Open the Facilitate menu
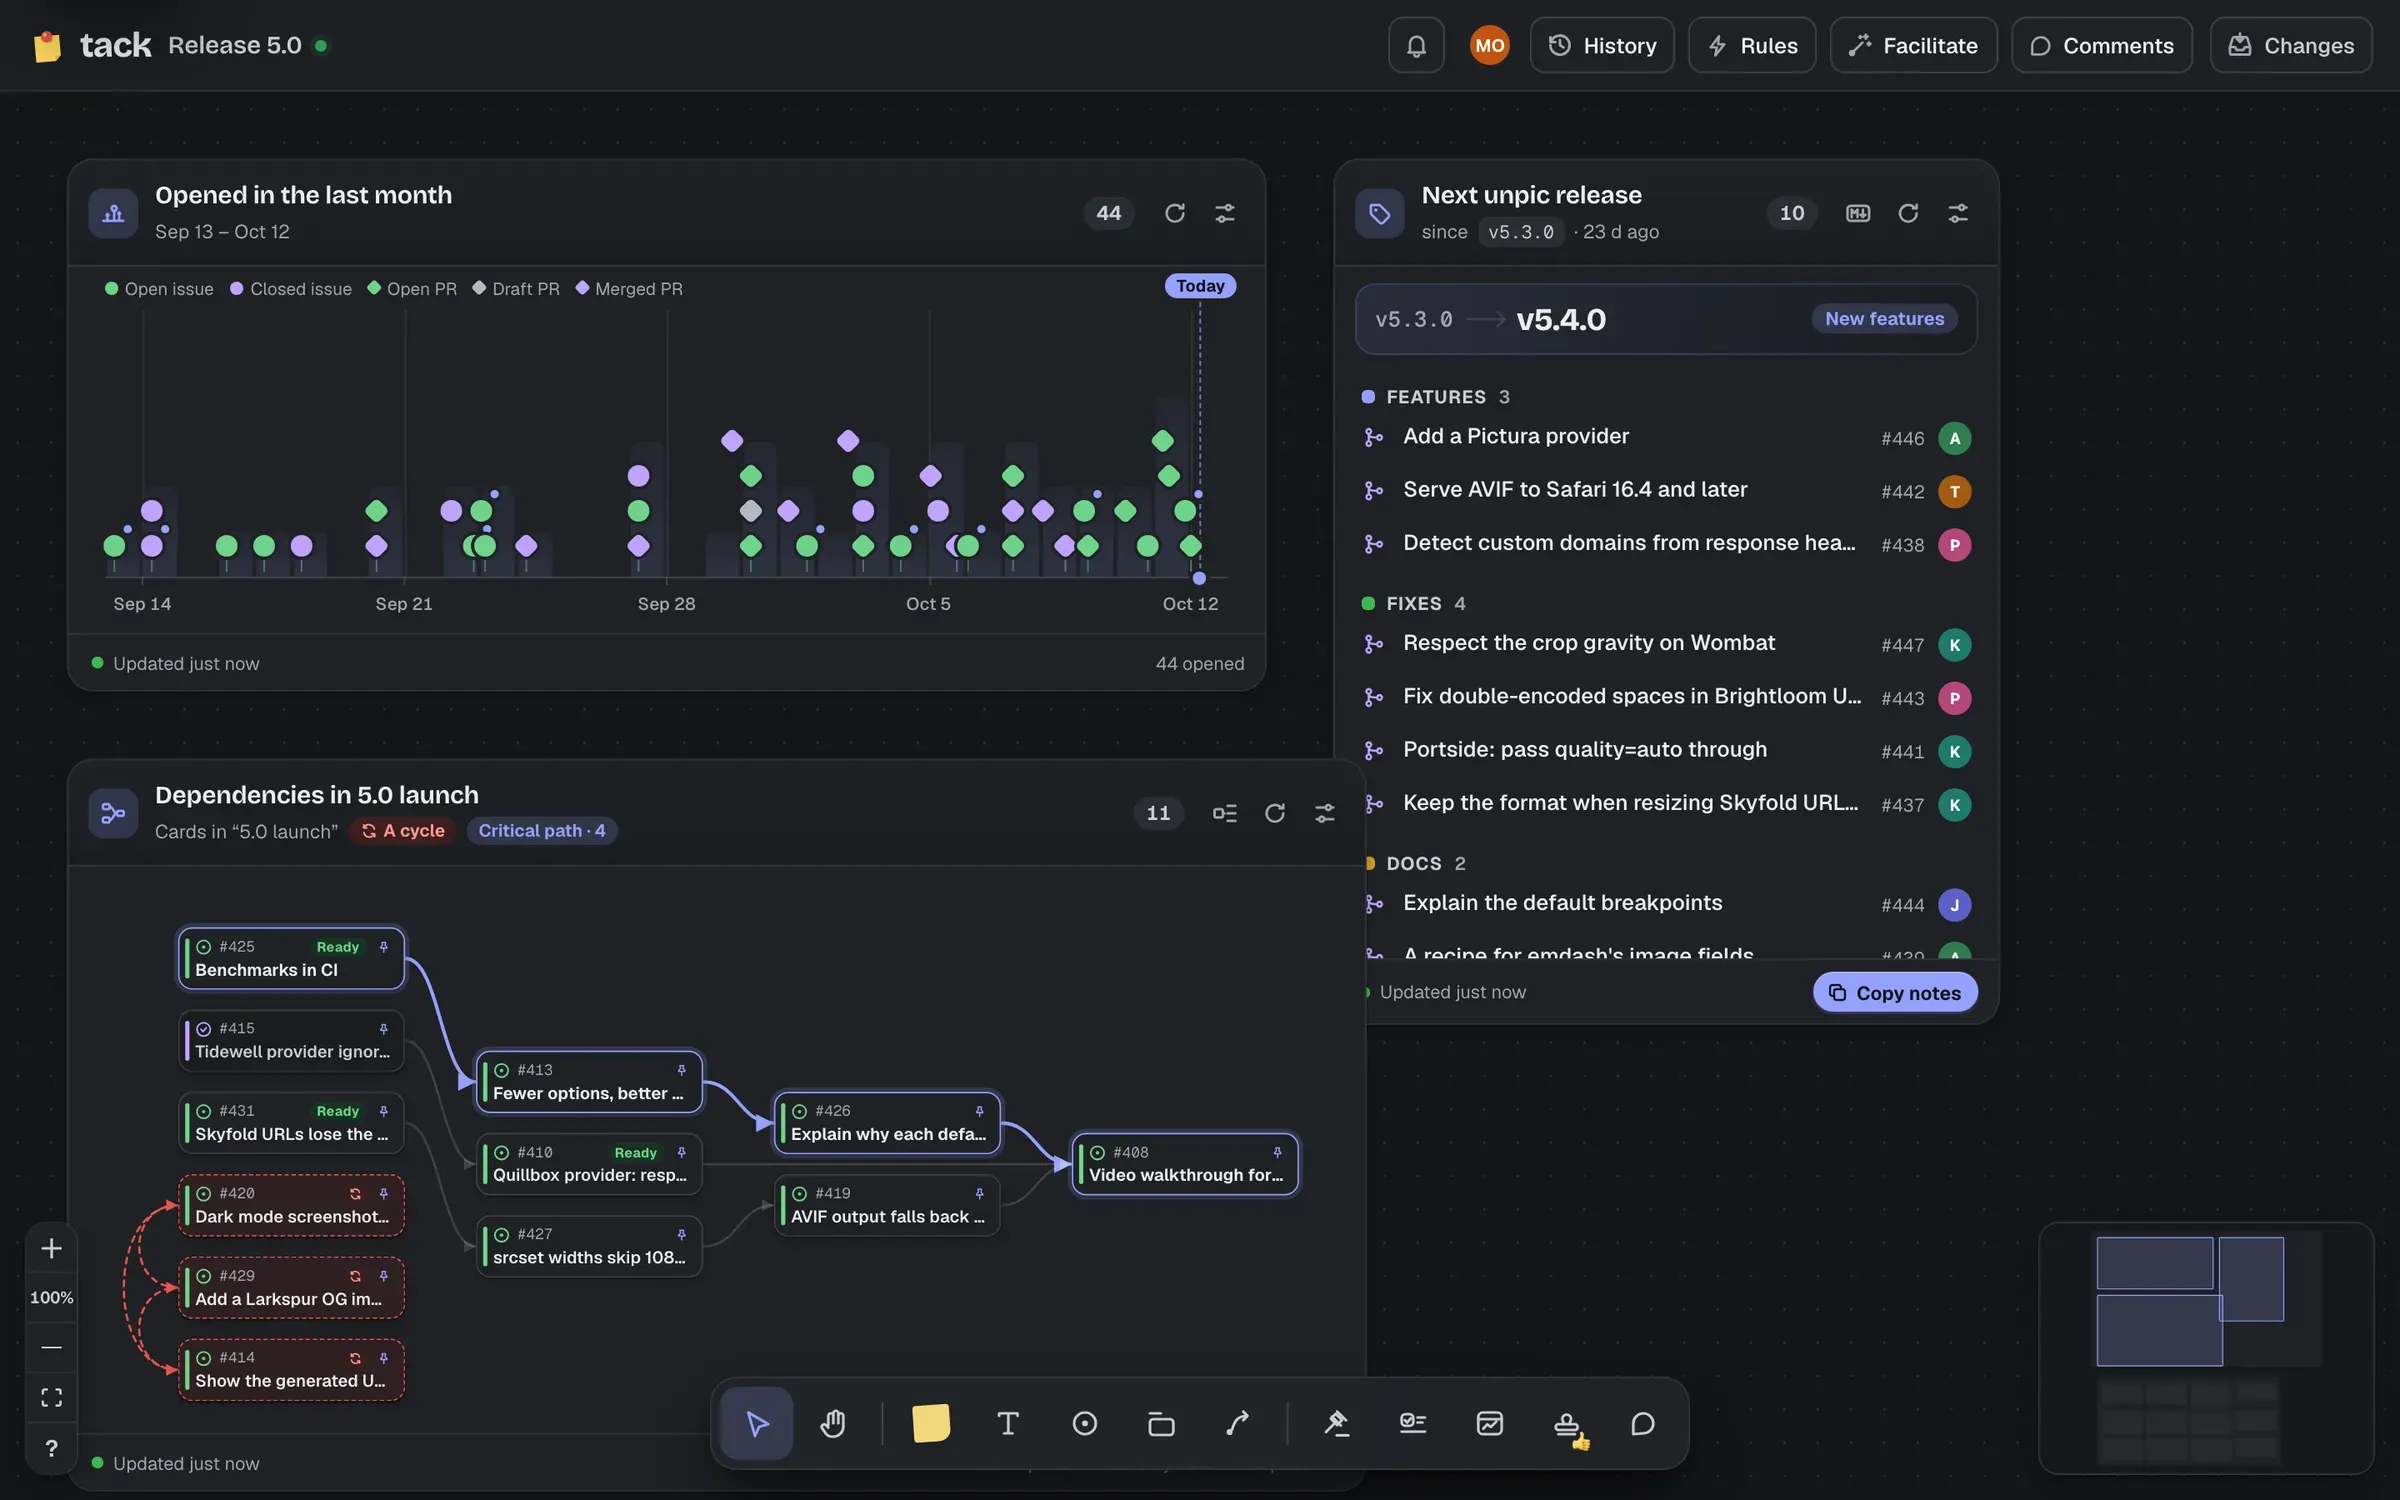Viewport: 2400px width, 1500px height. [x=1913, y=45]
